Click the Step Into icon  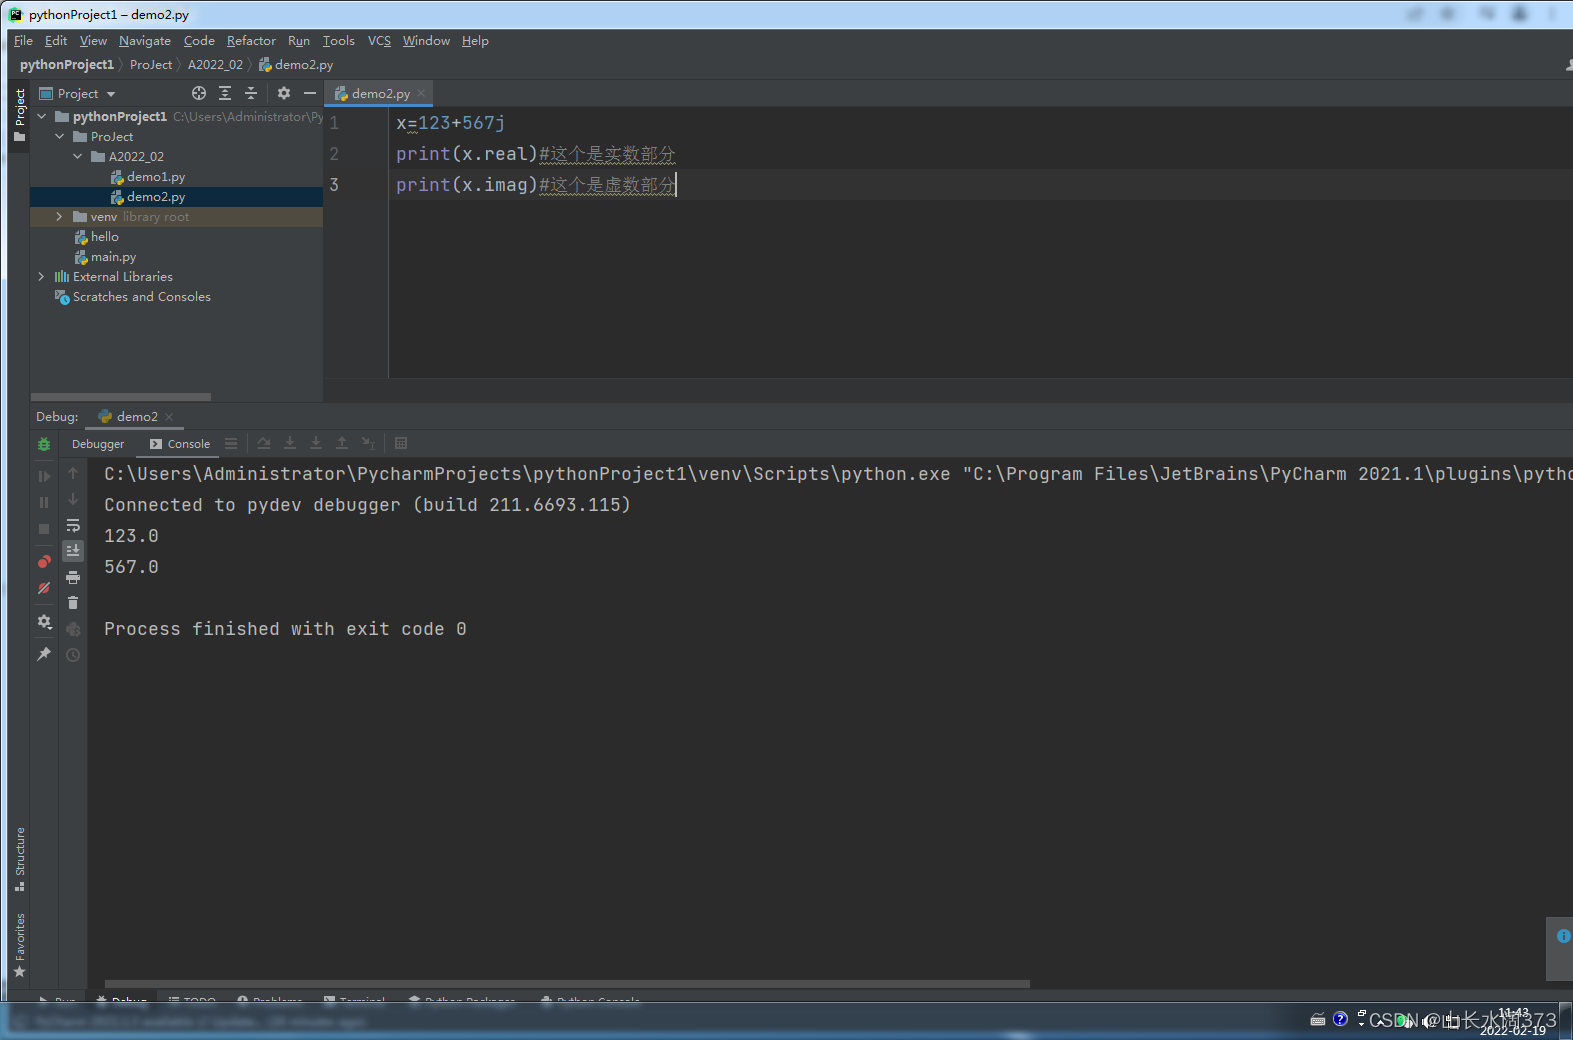pos(290,444)
